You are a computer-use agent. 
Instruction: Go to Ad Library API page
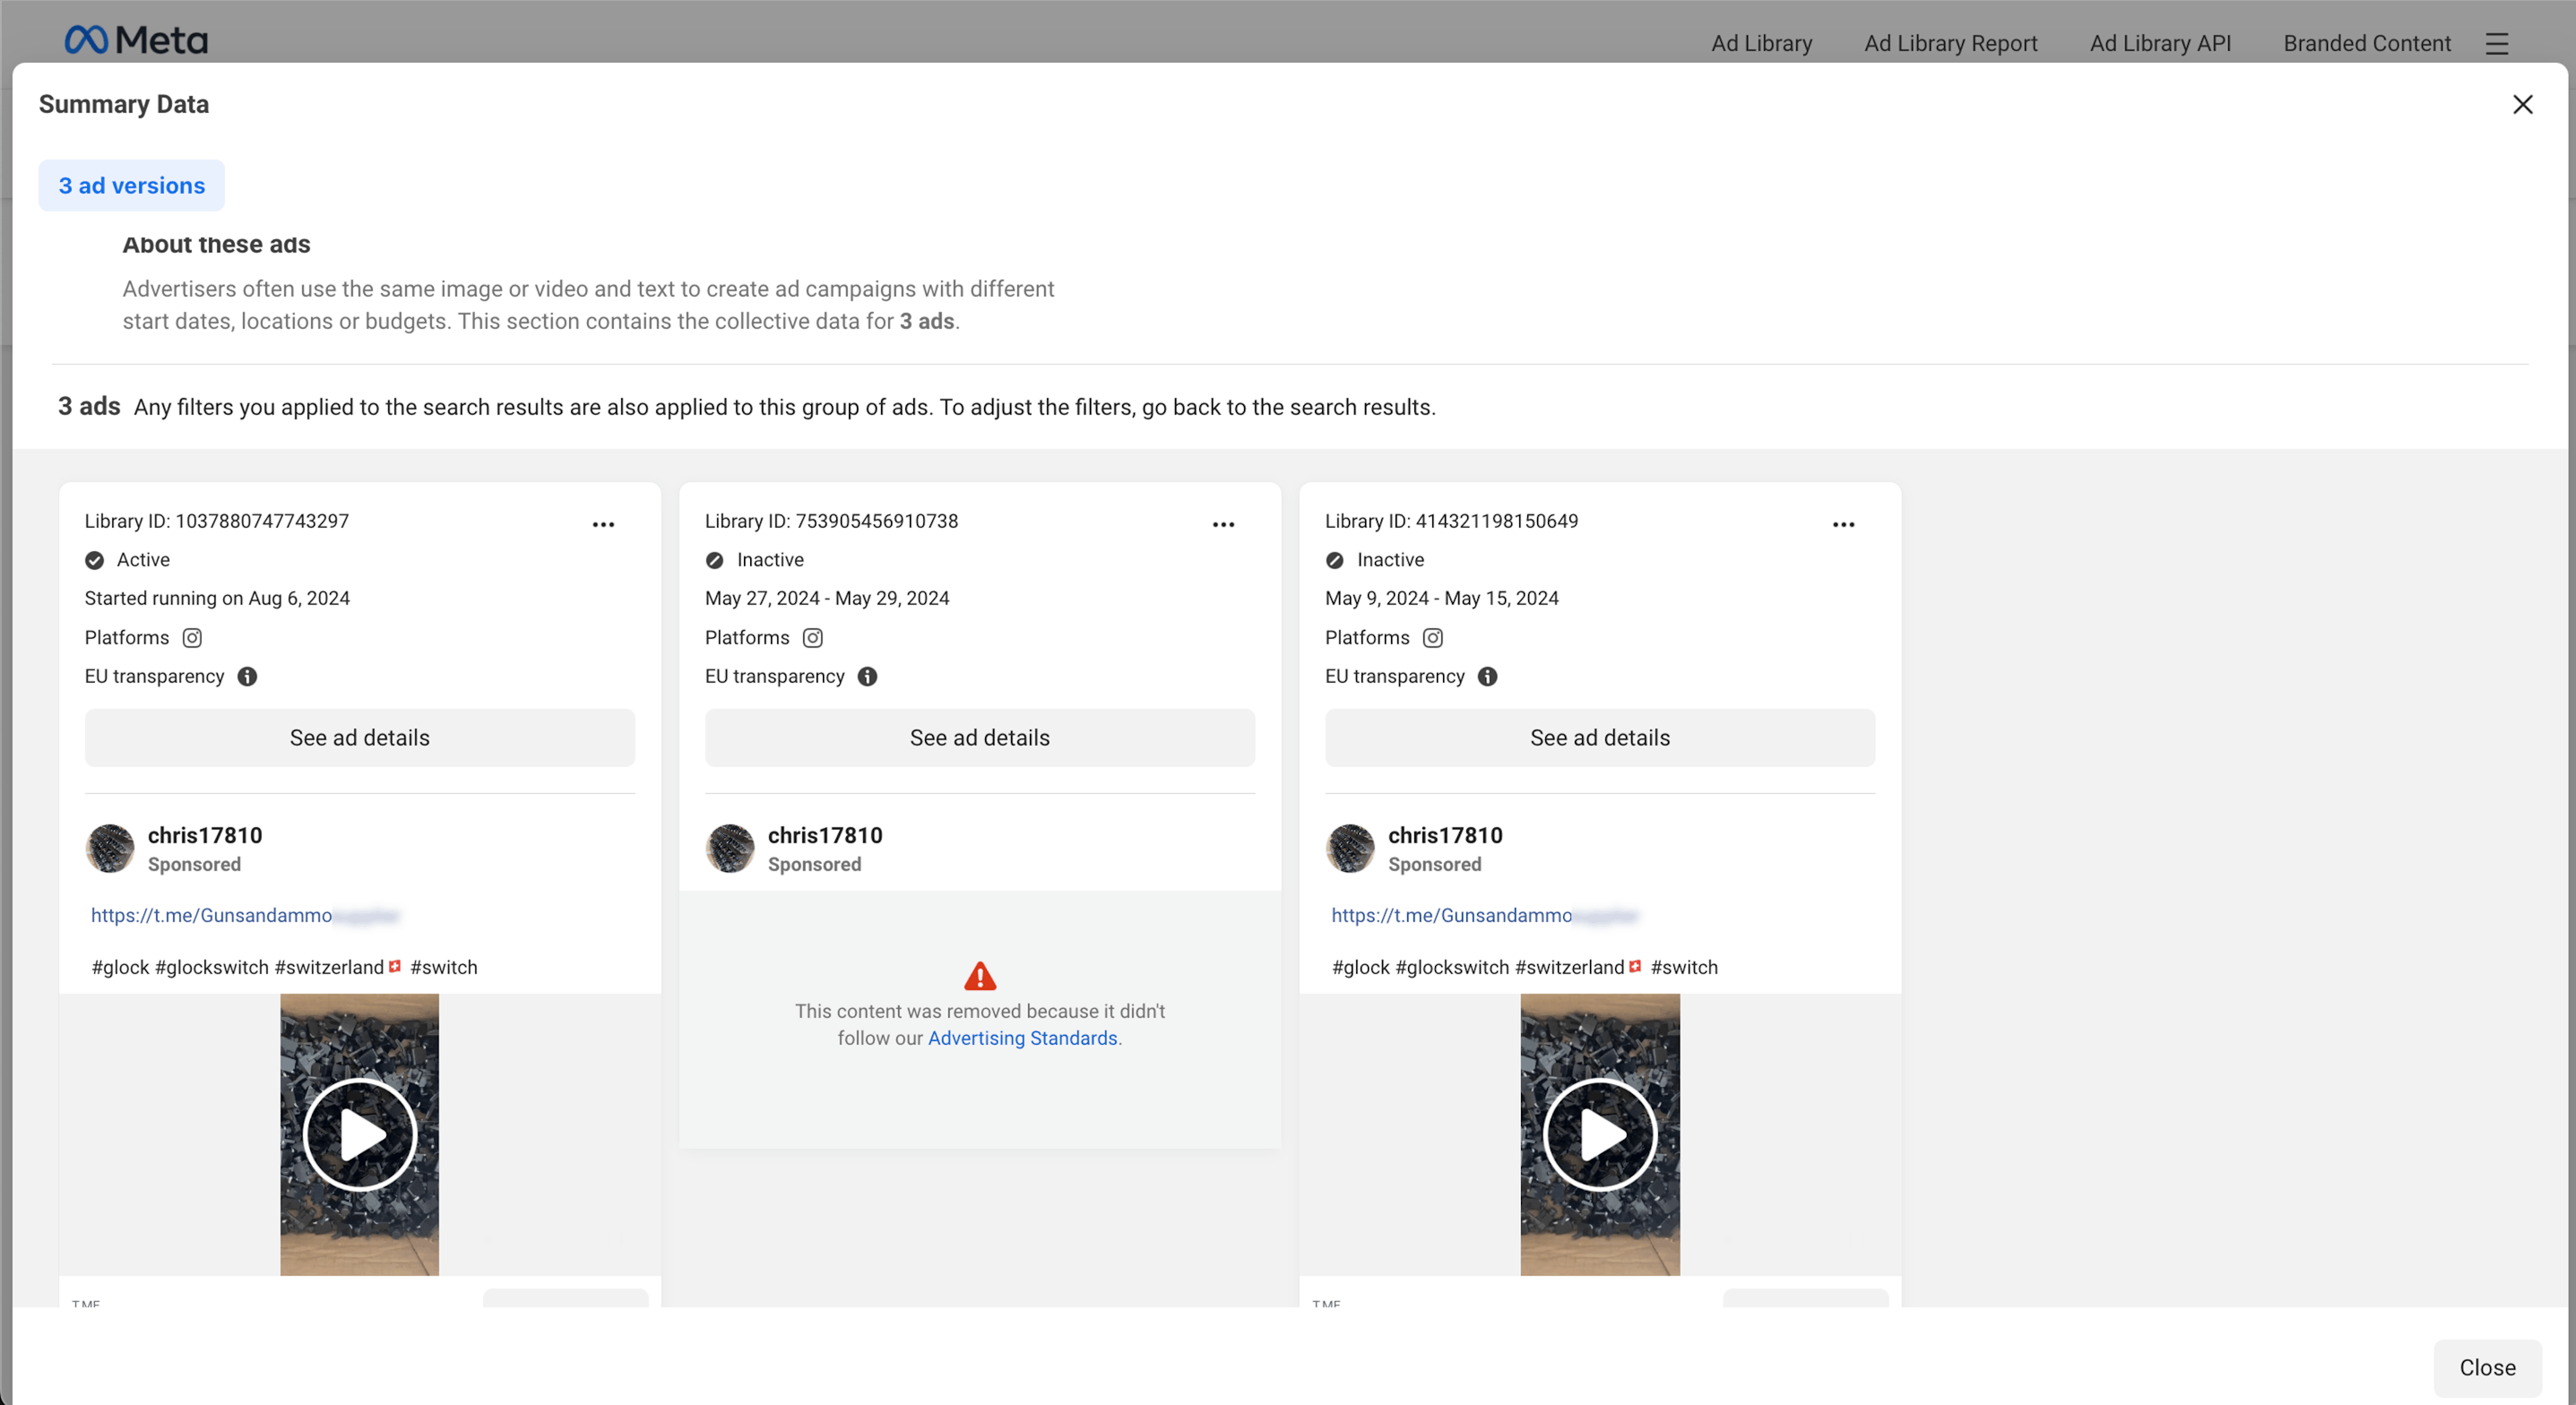2160,43
